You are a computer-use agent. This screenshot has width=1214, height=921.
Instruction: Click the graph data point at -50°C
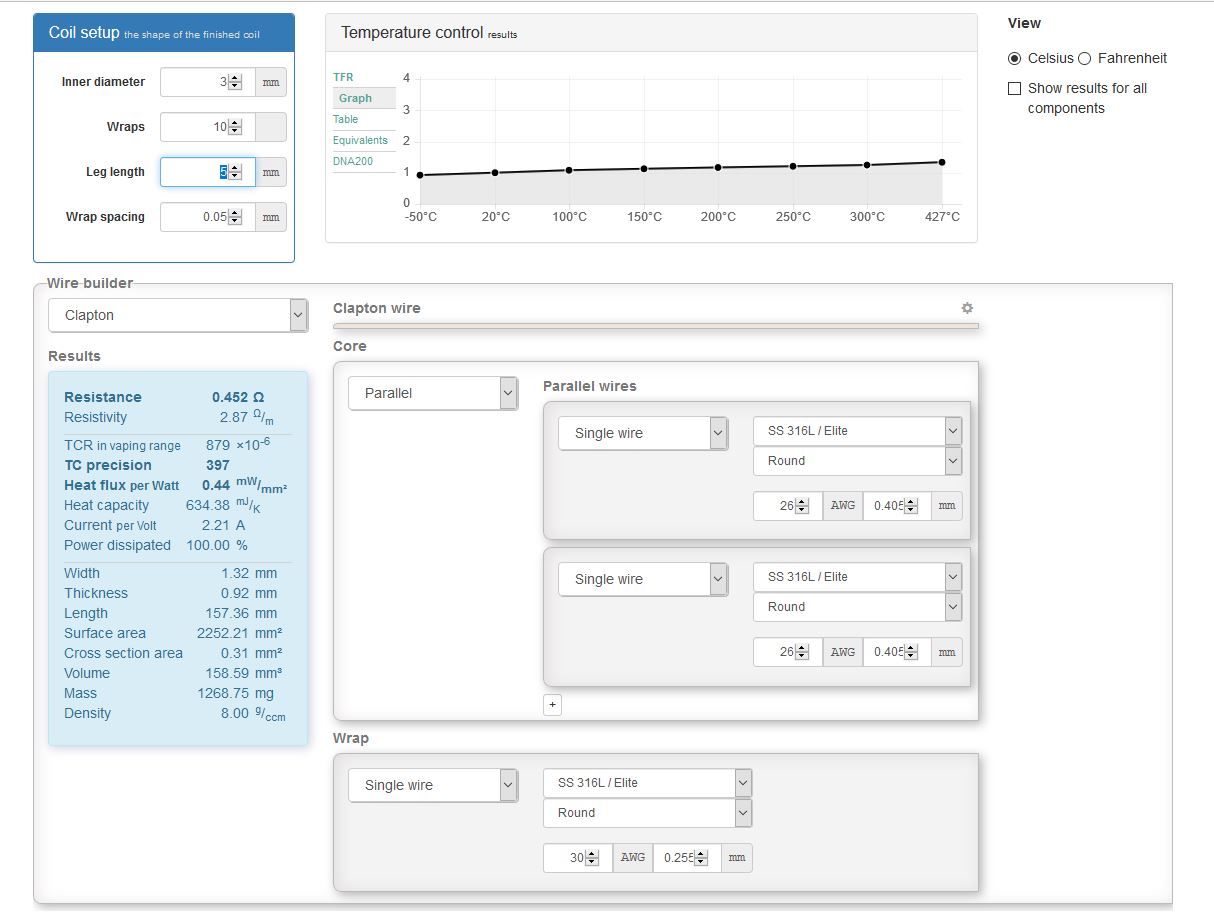[420, 175]
